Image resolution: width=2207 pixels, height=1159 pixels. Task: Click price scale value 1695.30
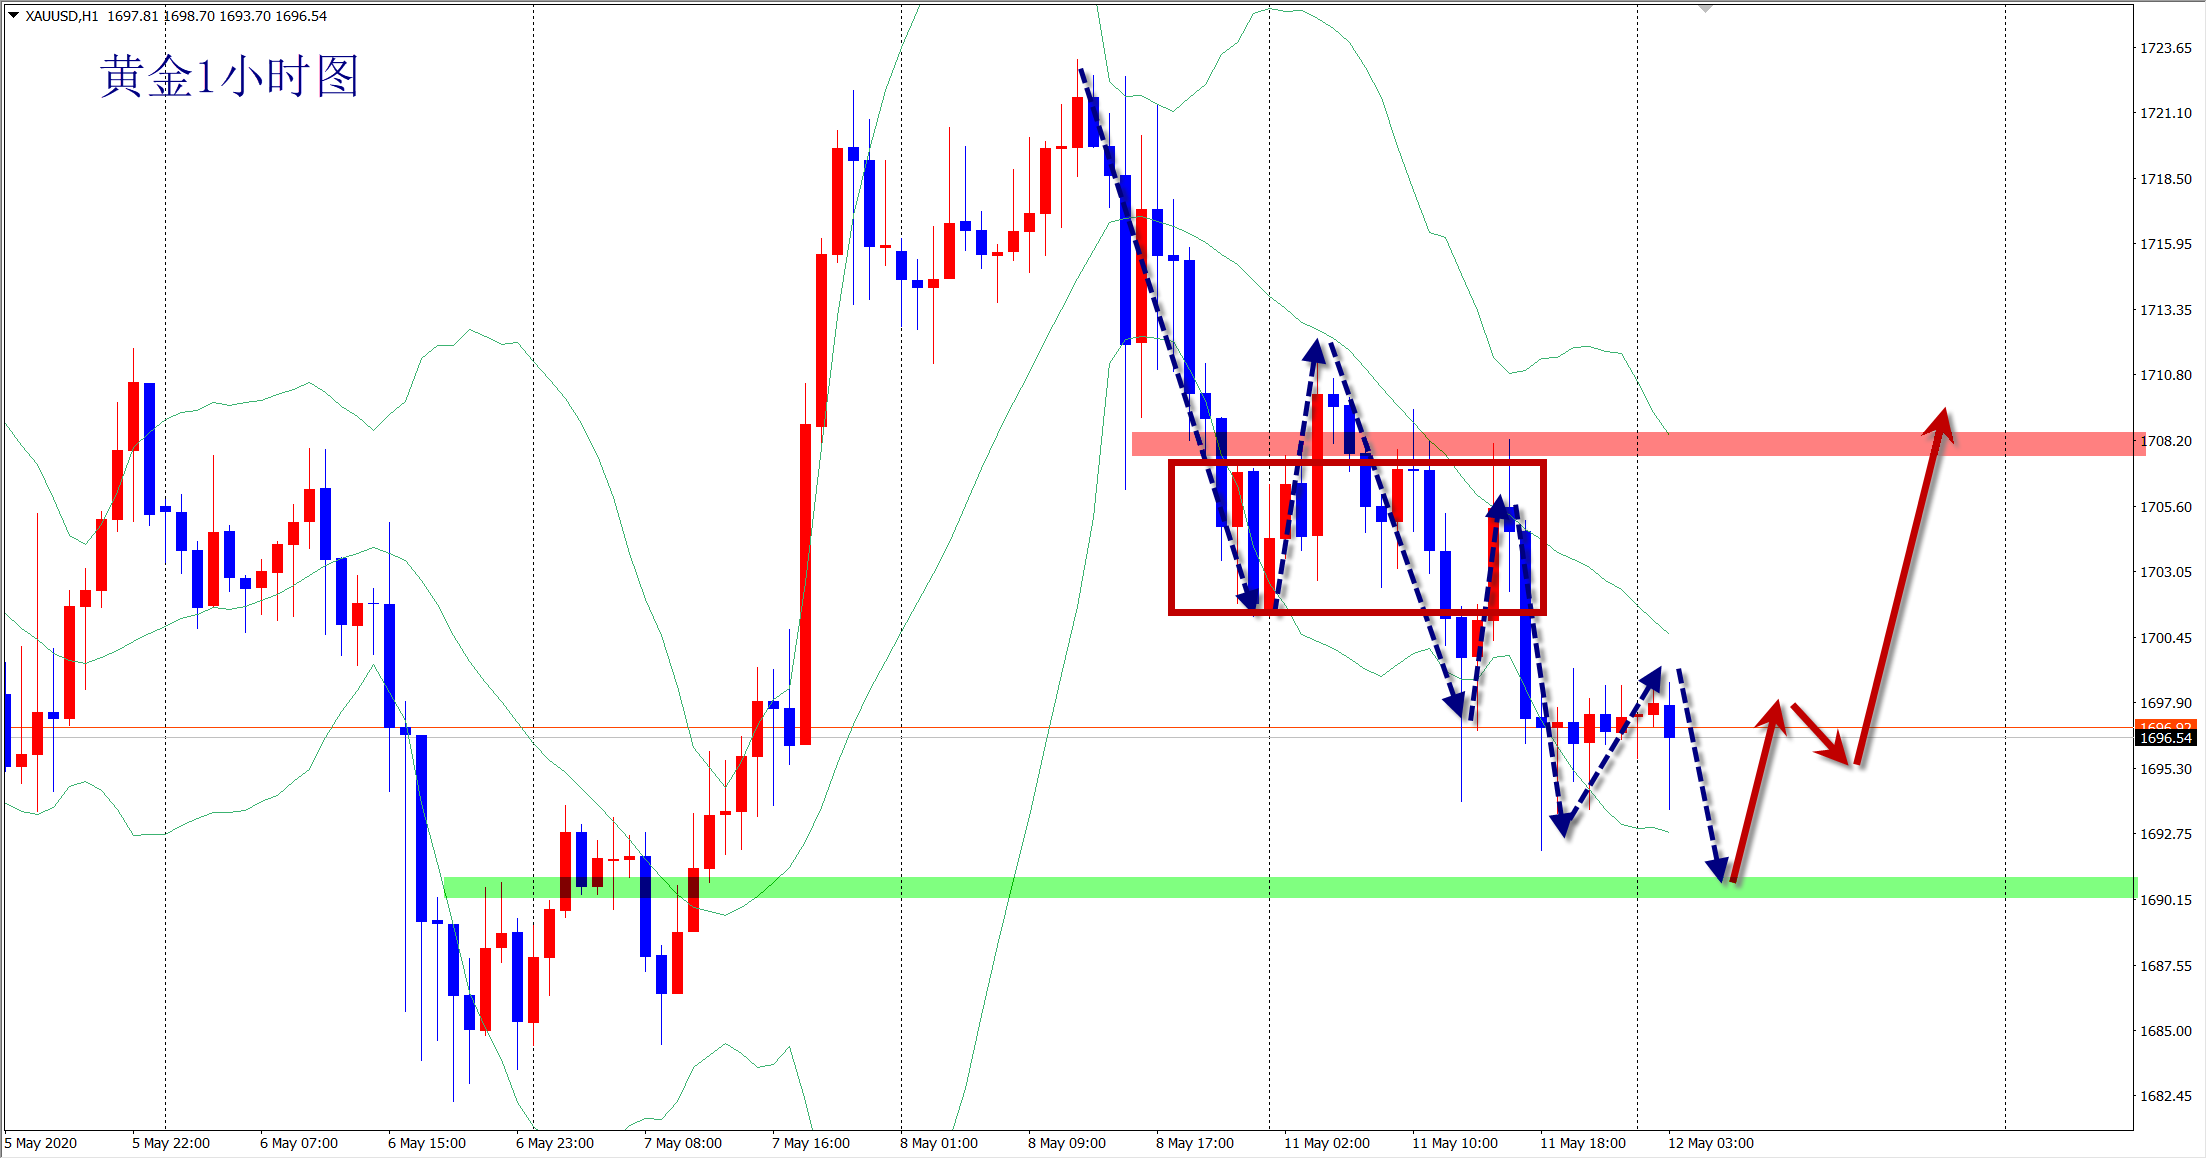tap(2165, 769)
